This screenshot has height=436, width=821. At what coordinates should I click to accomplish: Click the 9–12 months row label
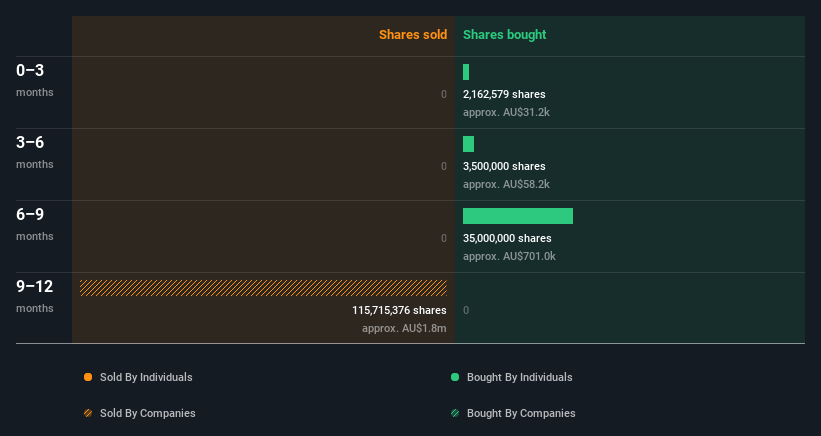point(35,296)
